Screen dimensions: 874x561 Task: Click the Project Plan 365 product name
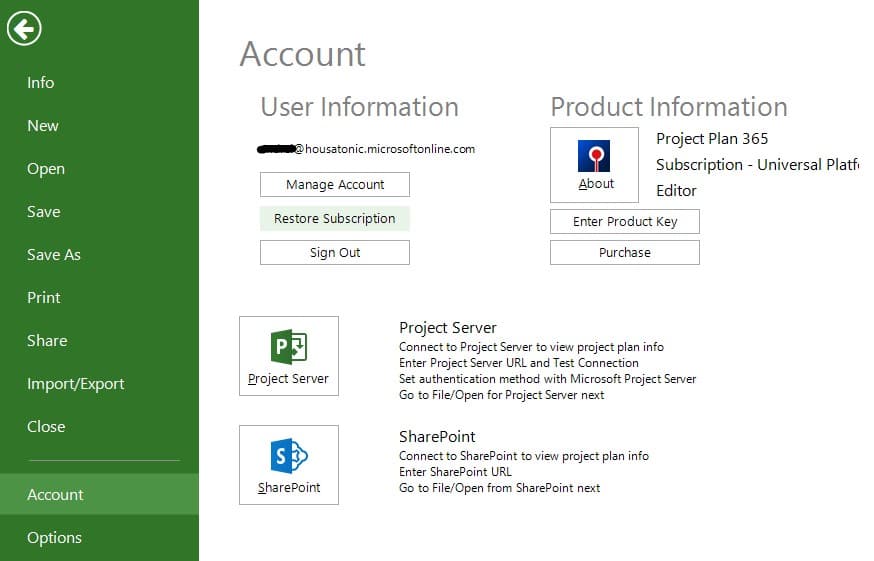click(x=712, y=139)
